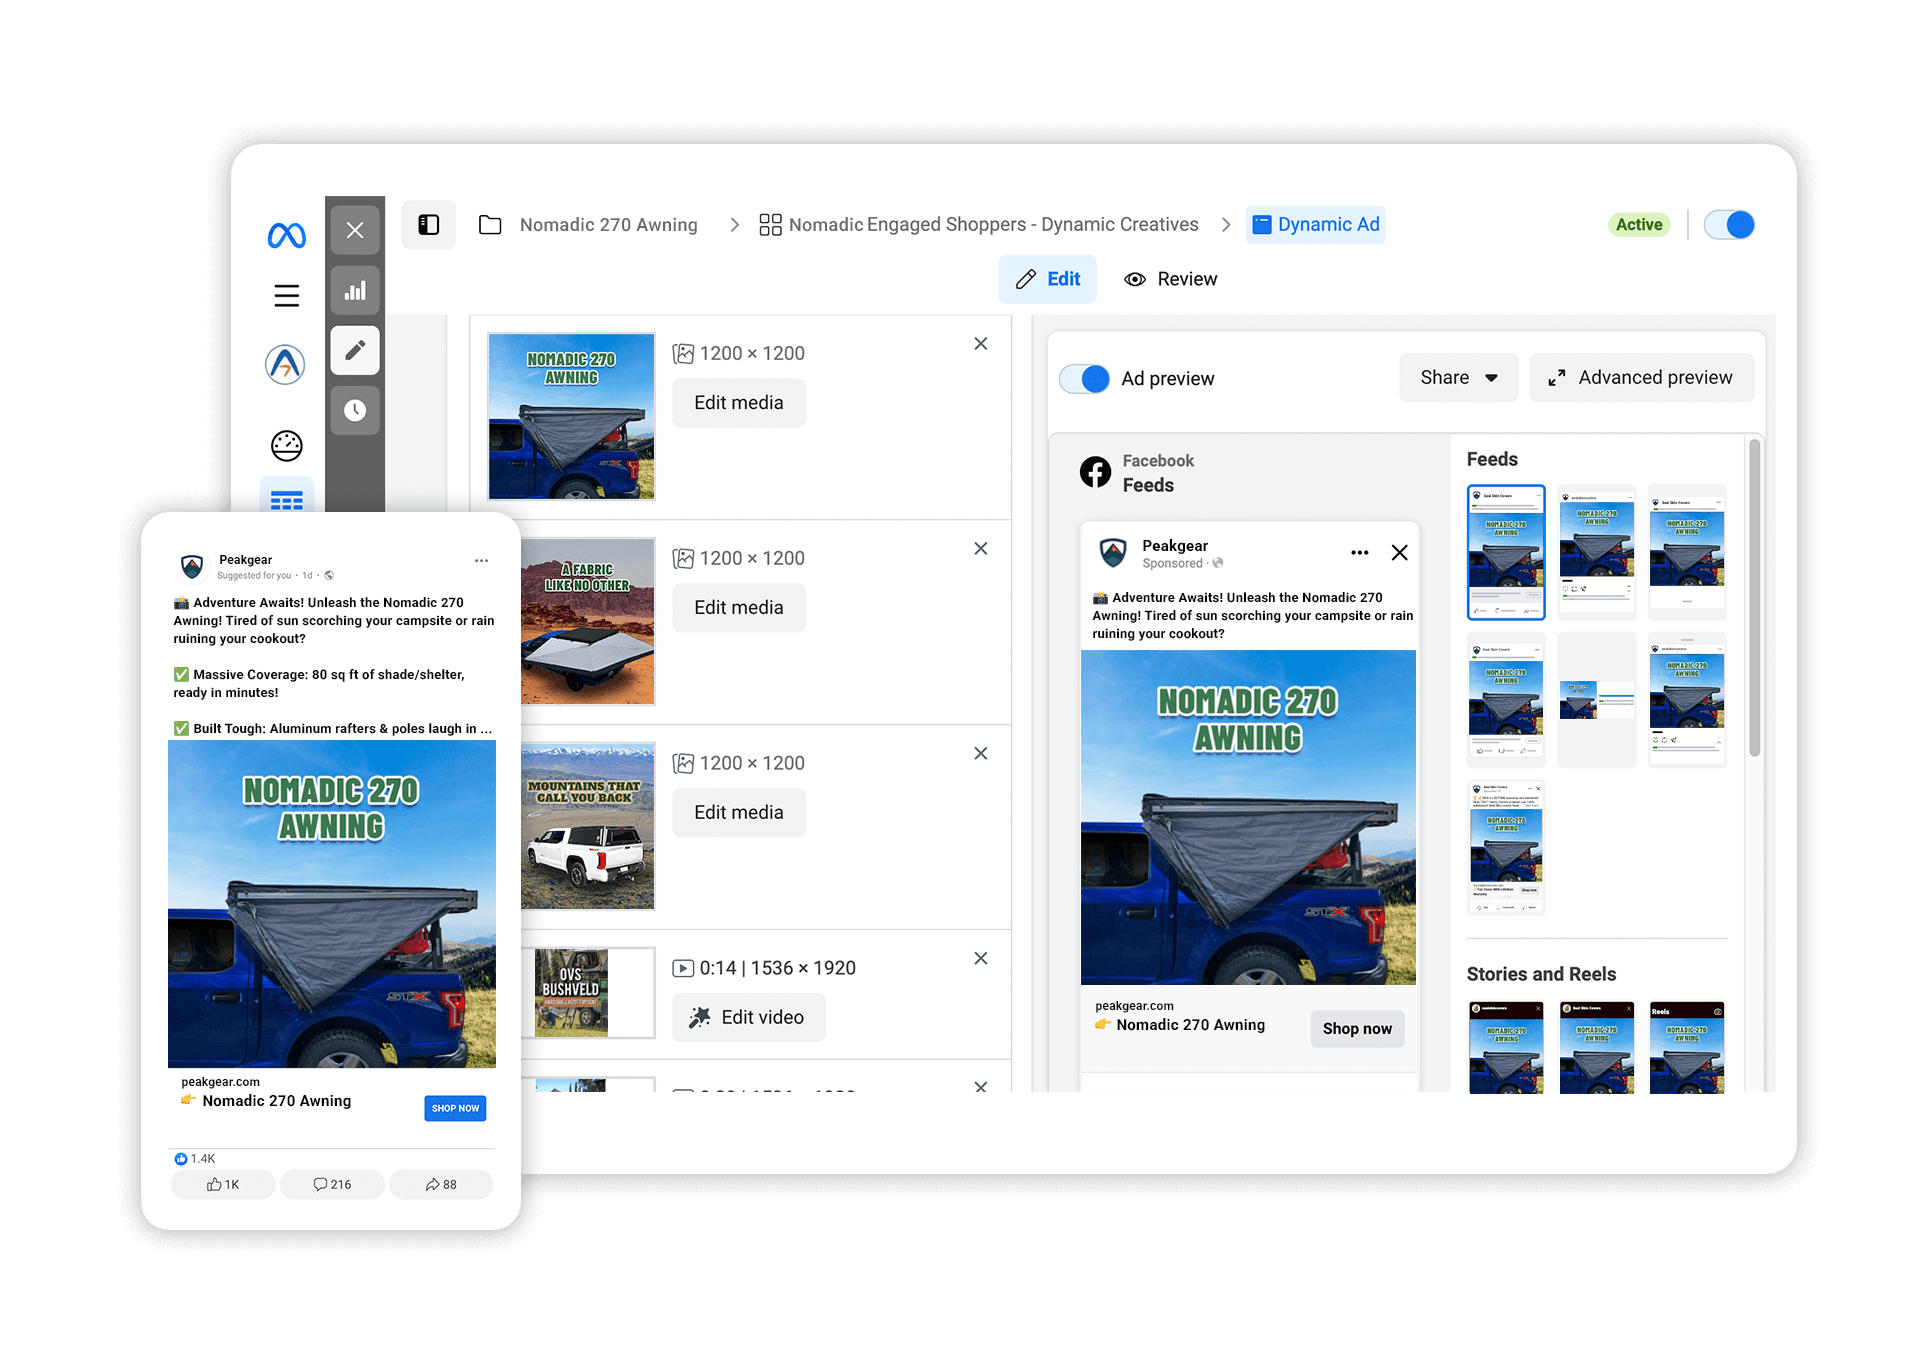Switch to the Review tab
The image size is (1920, 1372).
[x=1170, y=279]
